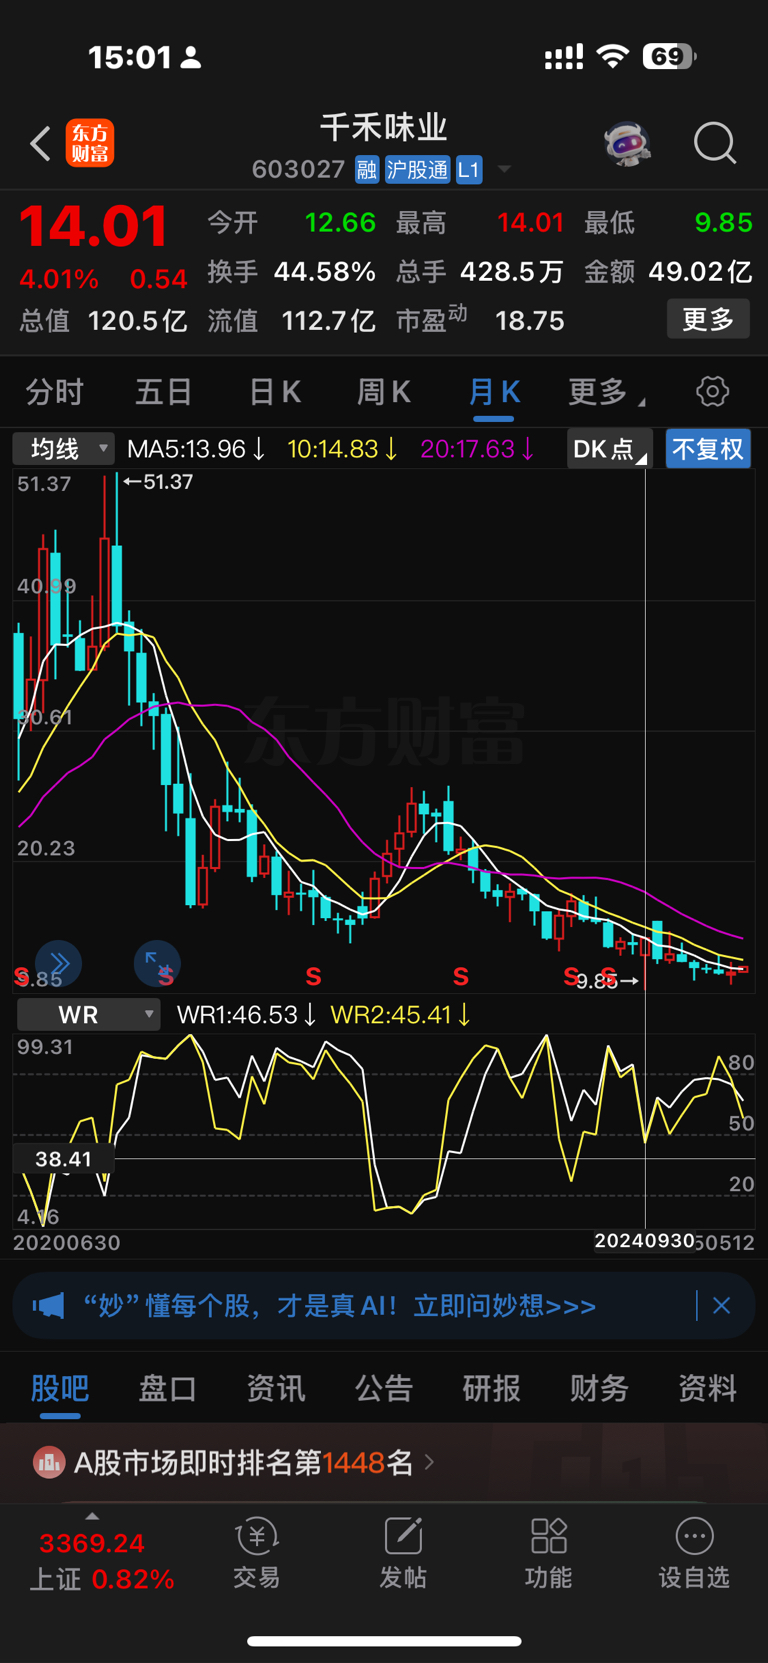This screenshot has height=1663, width=768.
Task: Open the DK点 options
Action: [x=609, y=449]
